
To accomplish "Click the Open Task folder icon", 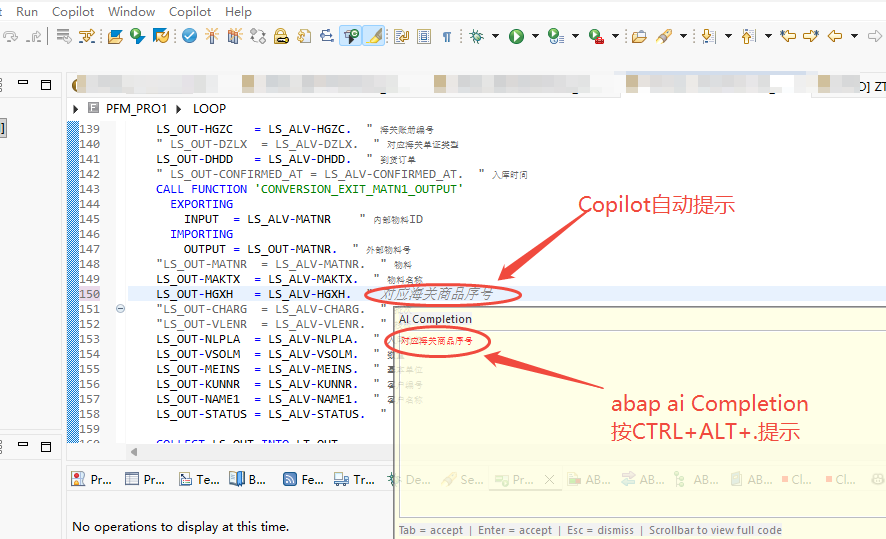I will click(x=640, y=37).
